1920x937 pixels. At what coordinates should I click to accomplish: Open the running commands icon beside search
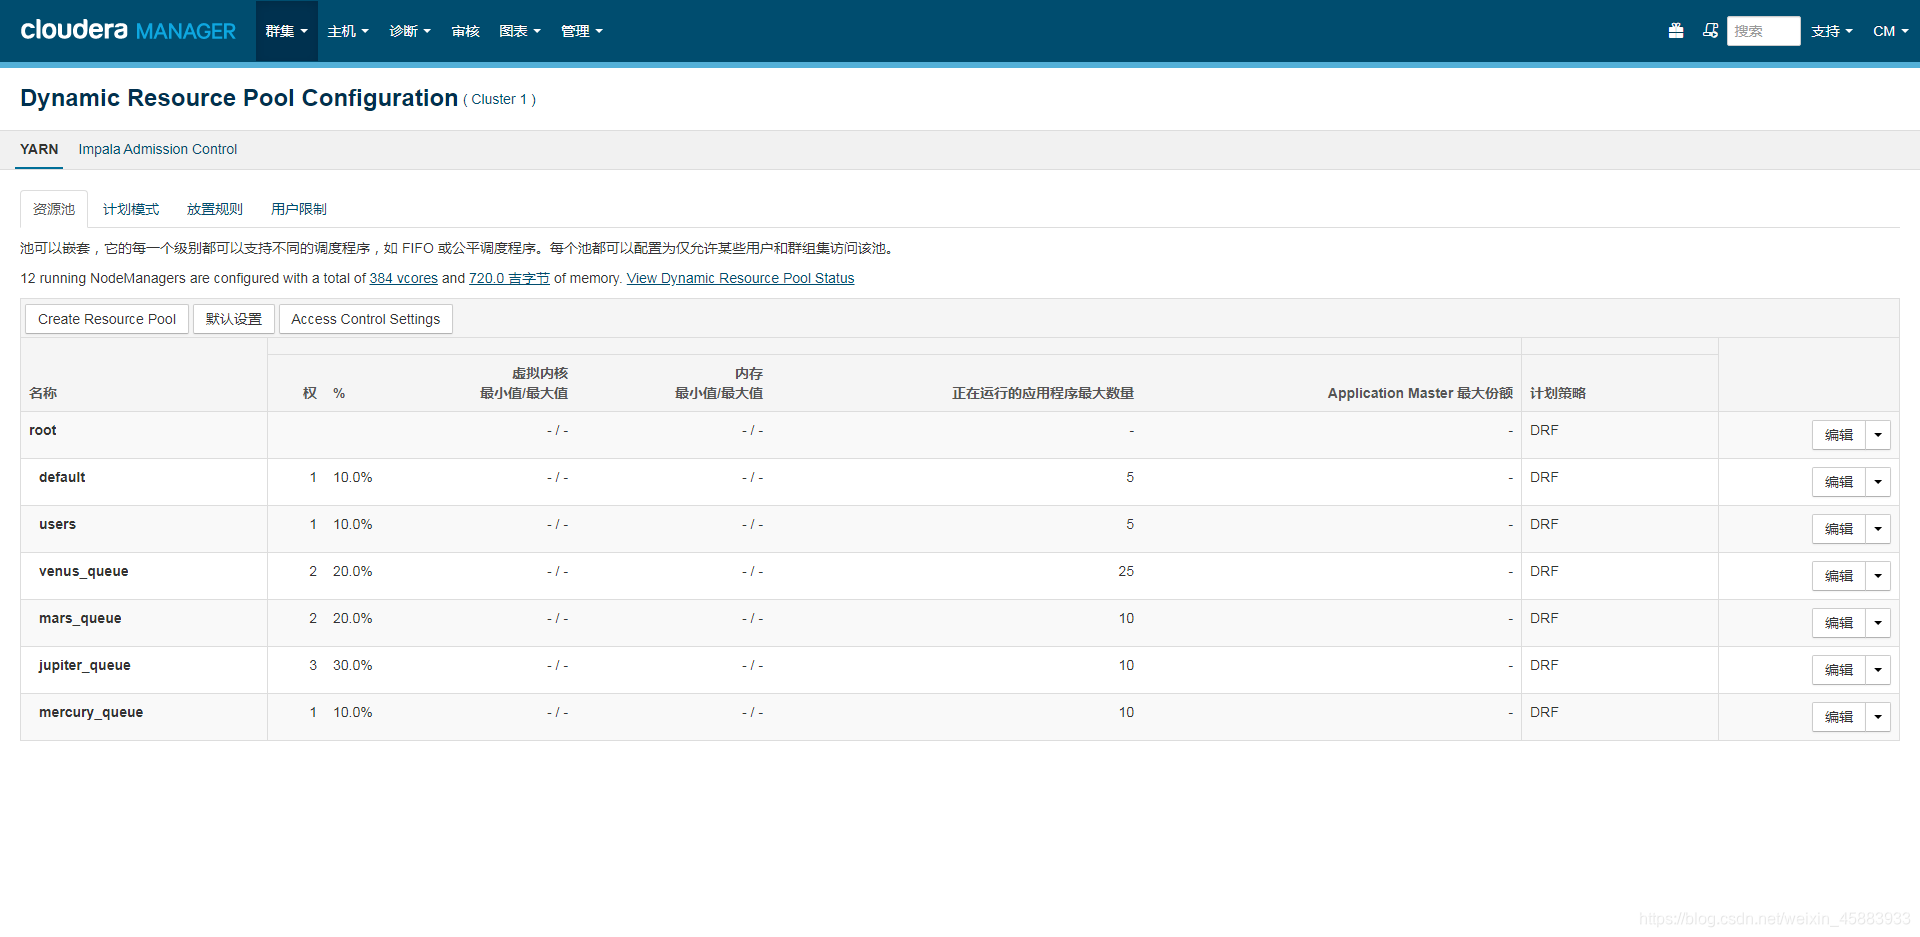click(1710, 31)
